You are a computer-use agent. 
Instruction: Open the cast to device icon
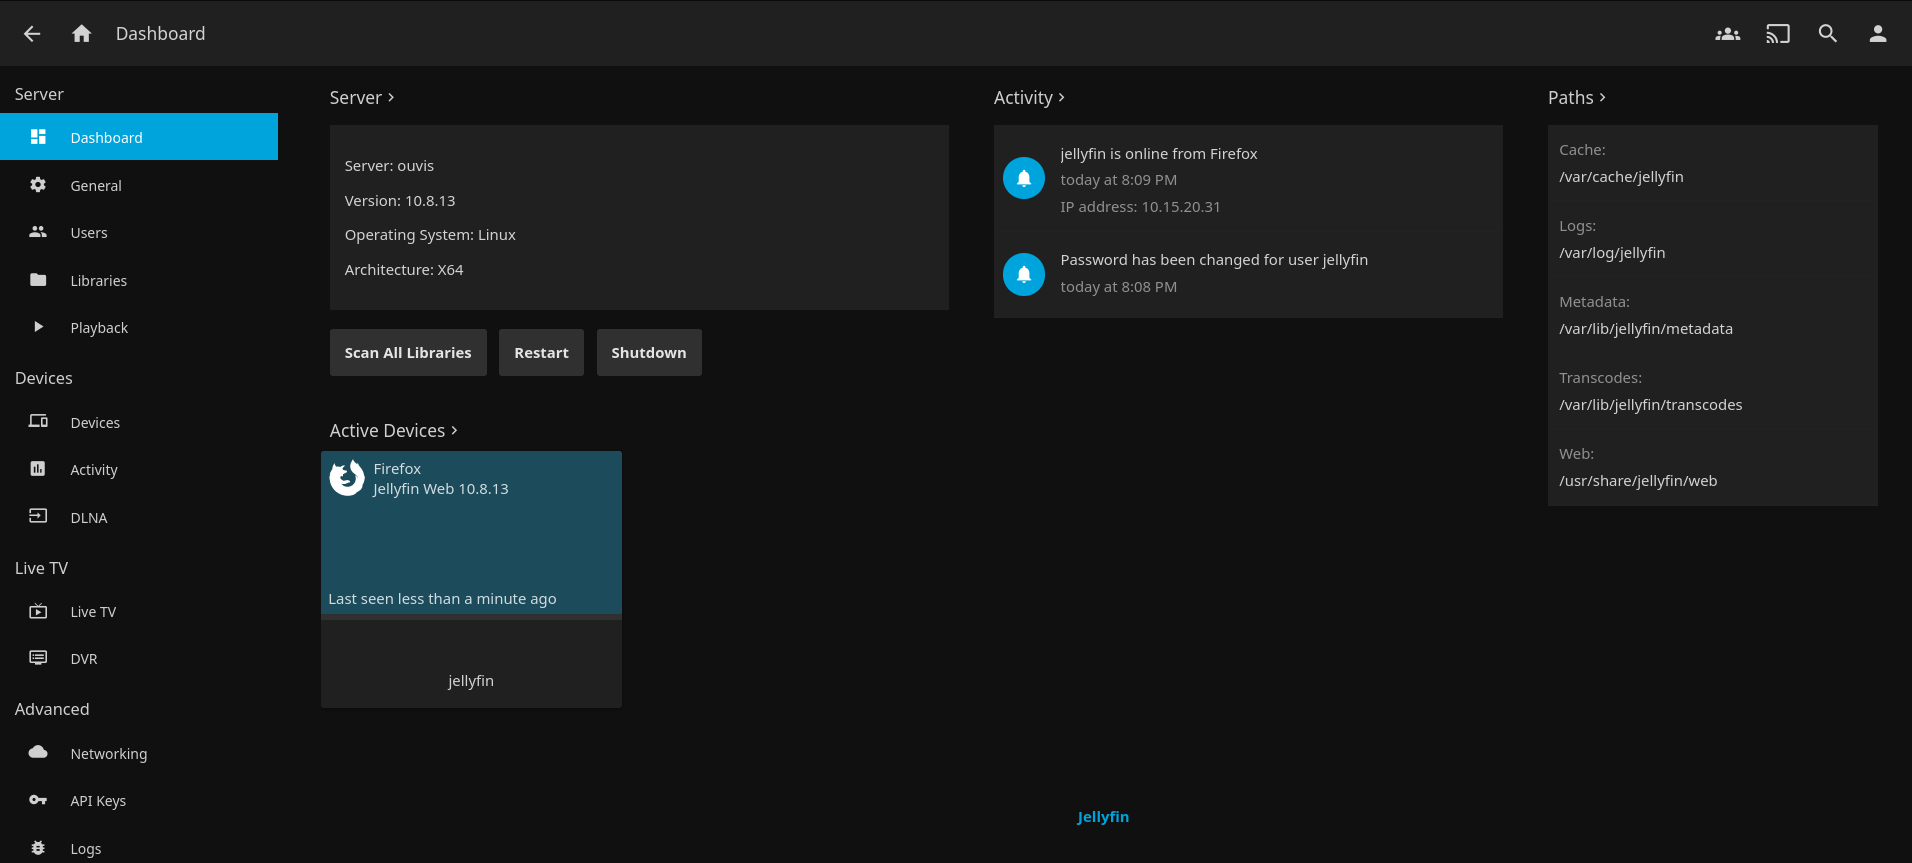[1778, 34]
